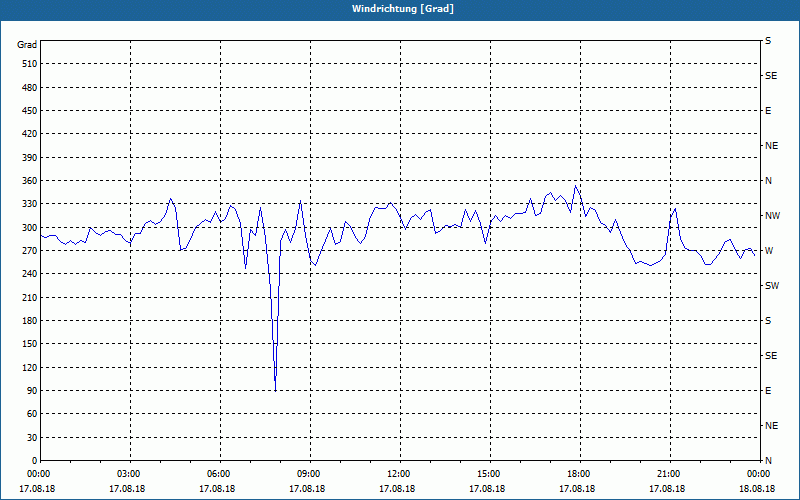Image resolution: width=800 pixels, height=500 pixels.
Task: Pick the 150 y-axis value
Action: (x=30, y=344)
